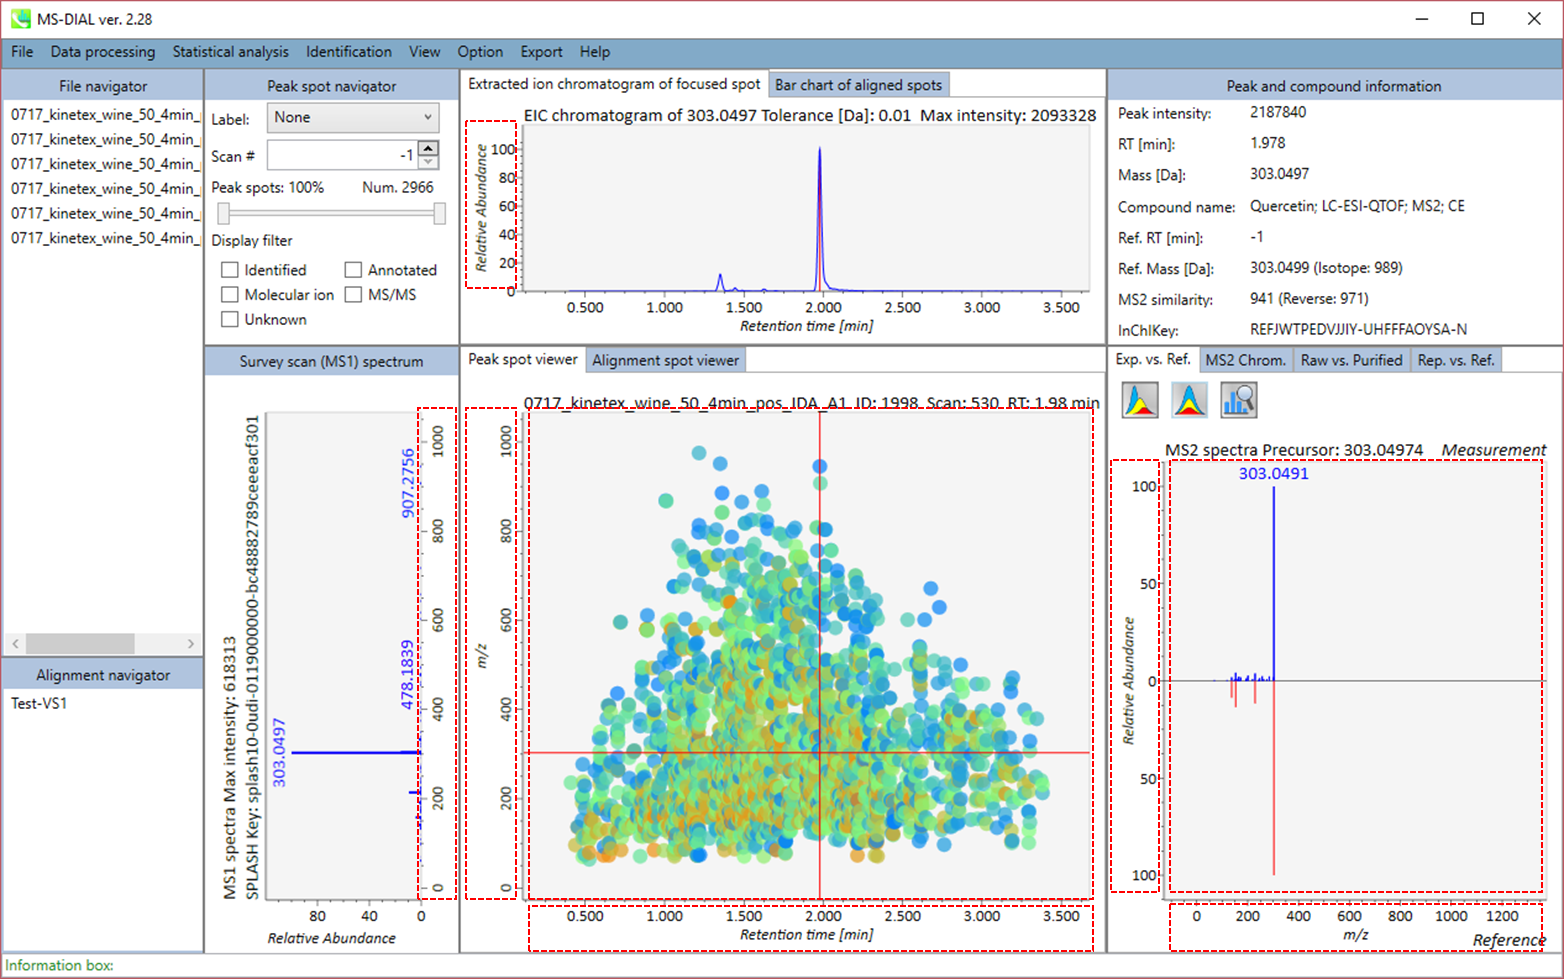Click MS2 similarity value 941 (Reverse: 971)
This screenshot has height=979, width=1564.
[1309, 298]
